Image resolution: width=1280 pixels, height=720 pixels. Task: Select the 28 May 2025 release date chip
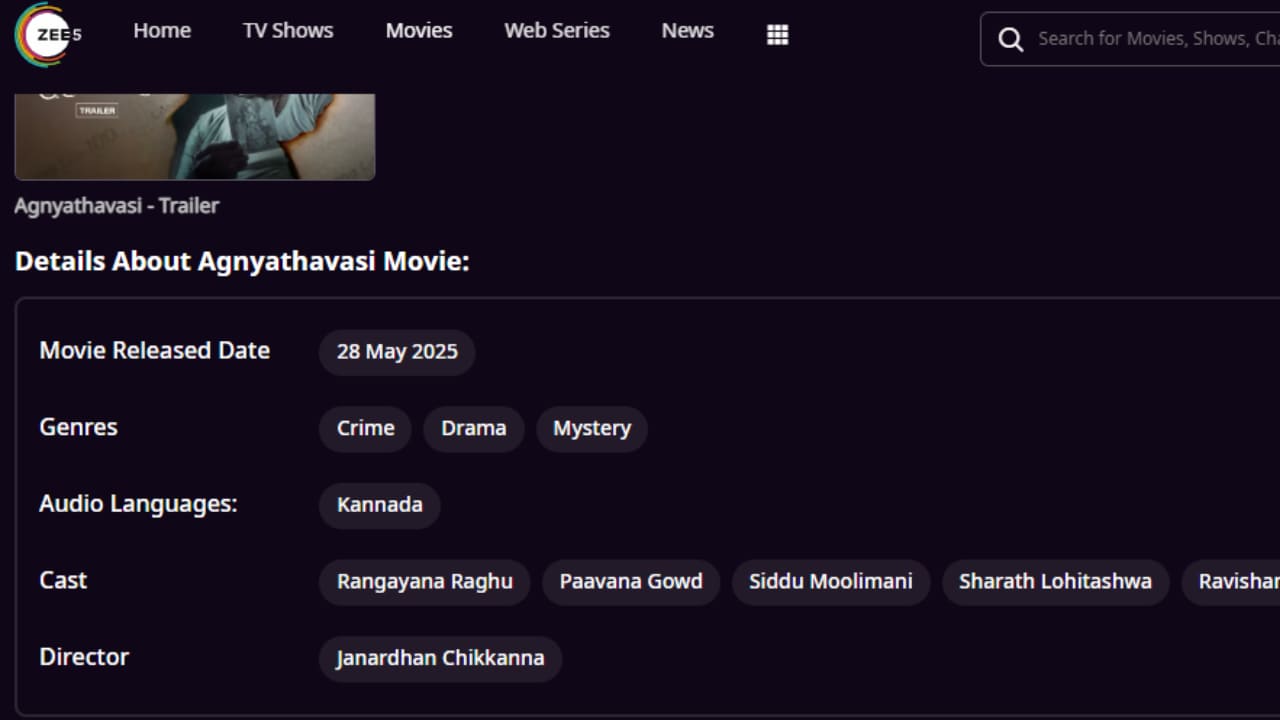coord(397,352)
